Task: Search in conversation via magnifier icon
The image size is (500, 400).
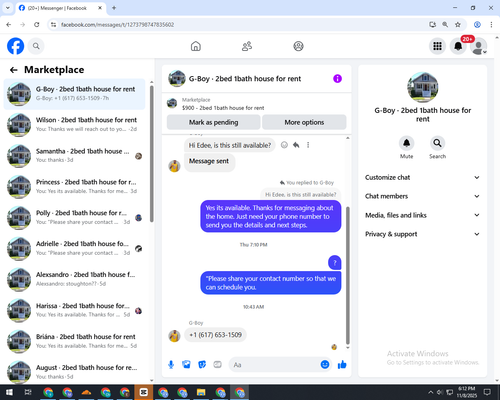Action: tap(437, 143)
